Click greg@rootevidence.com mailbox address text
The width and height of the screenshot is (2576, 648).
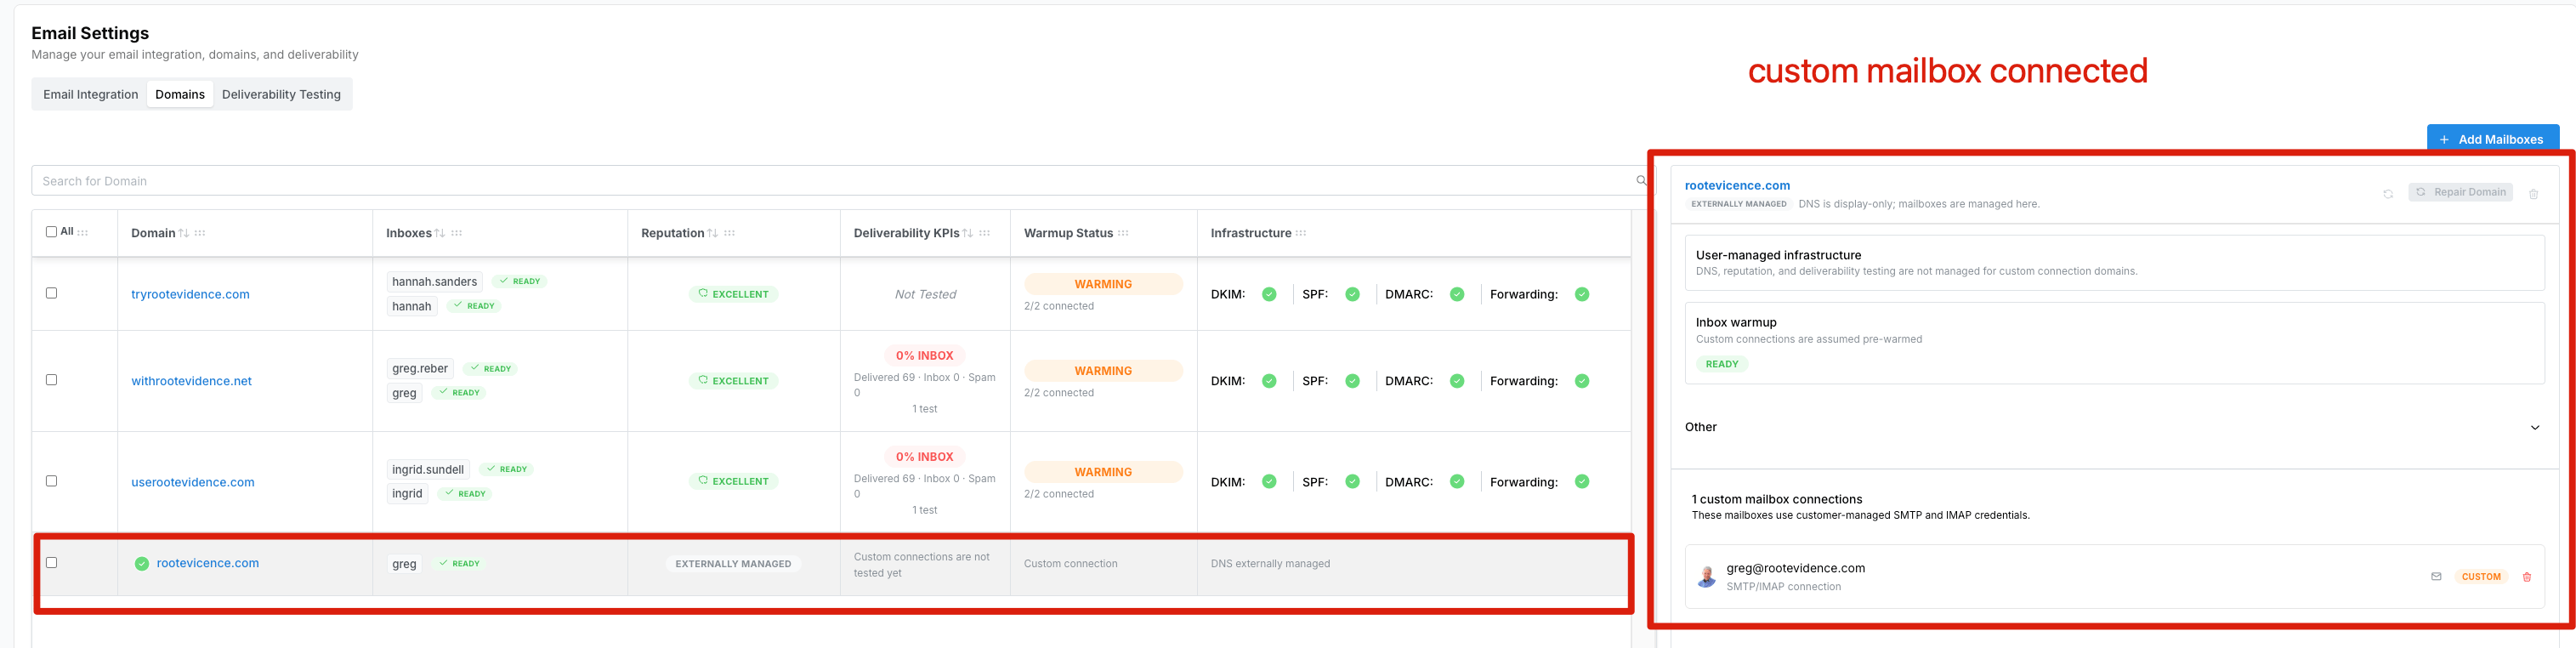tap(1795, 568)
